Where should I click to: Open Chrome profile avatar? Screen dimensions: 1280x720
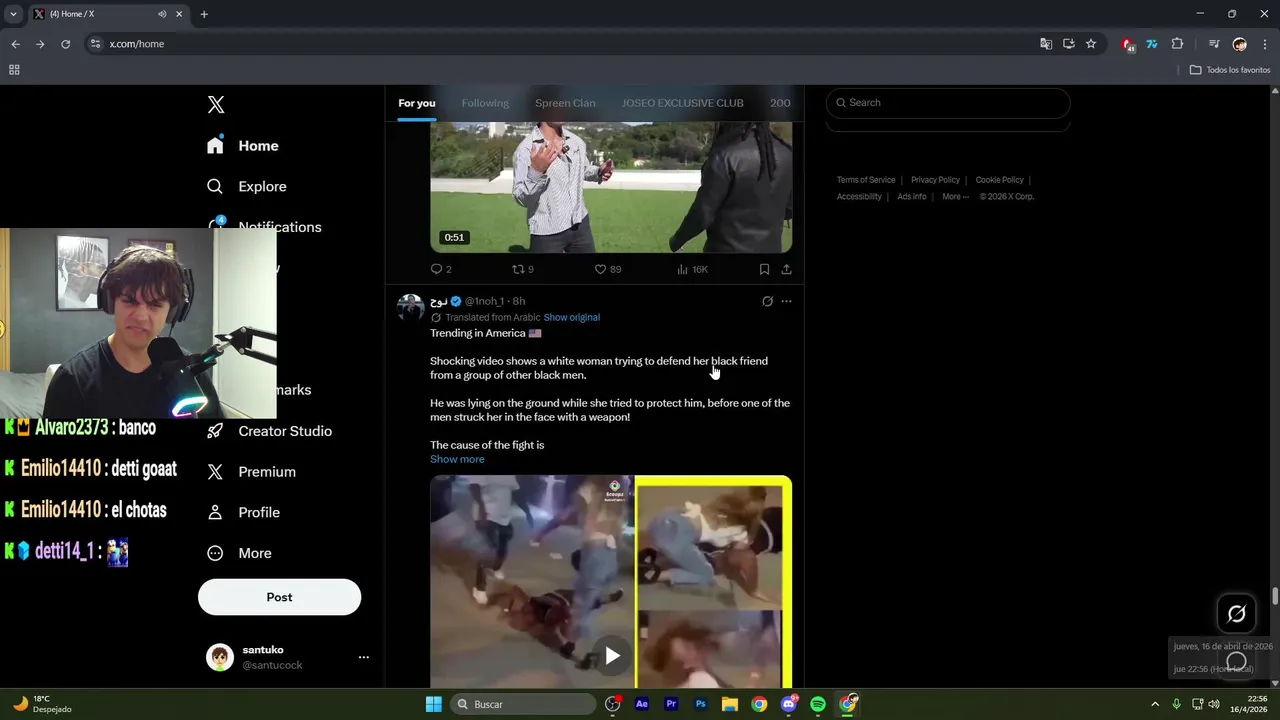click(x=1240, y=44)
